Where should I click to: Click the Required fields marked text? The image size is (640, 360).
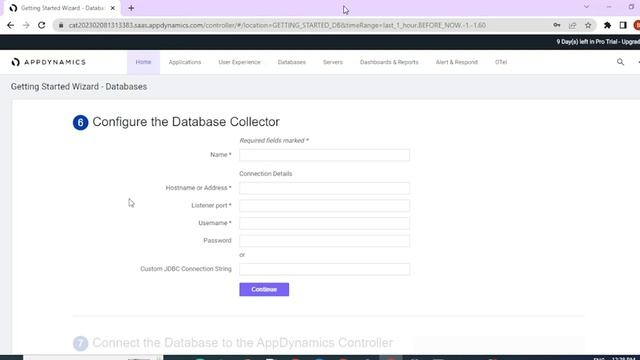pos(274,140)
